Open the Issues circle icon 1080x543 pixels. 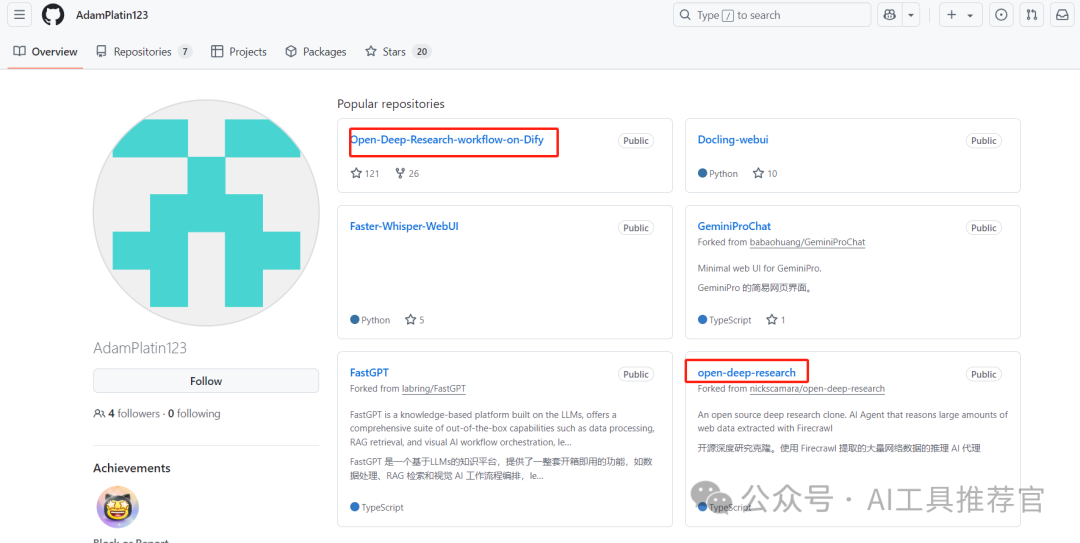1001,14
